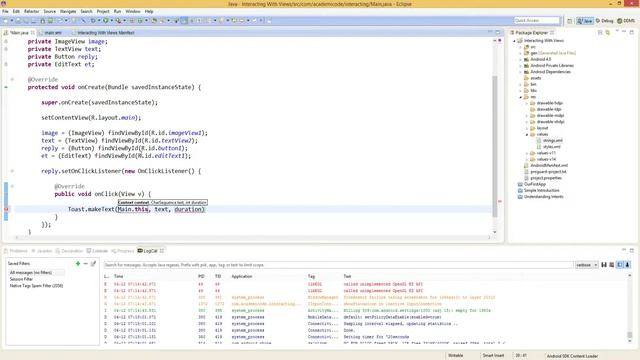This screenshot has height=360, width=640.
Task: Toggle code fold at reply.setOnClickListener line
Action: pos(12,171)
